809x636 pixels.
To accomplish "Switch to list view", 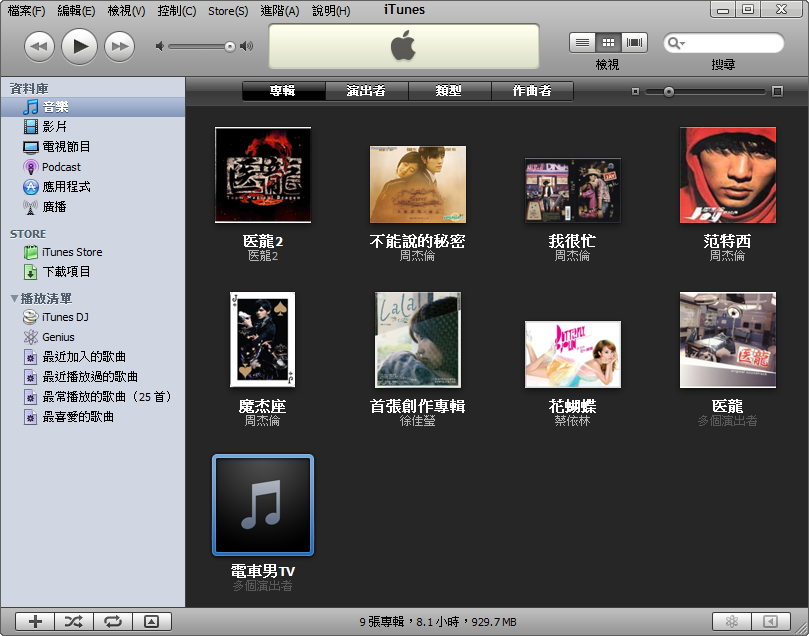I will (x=582, y=43).
